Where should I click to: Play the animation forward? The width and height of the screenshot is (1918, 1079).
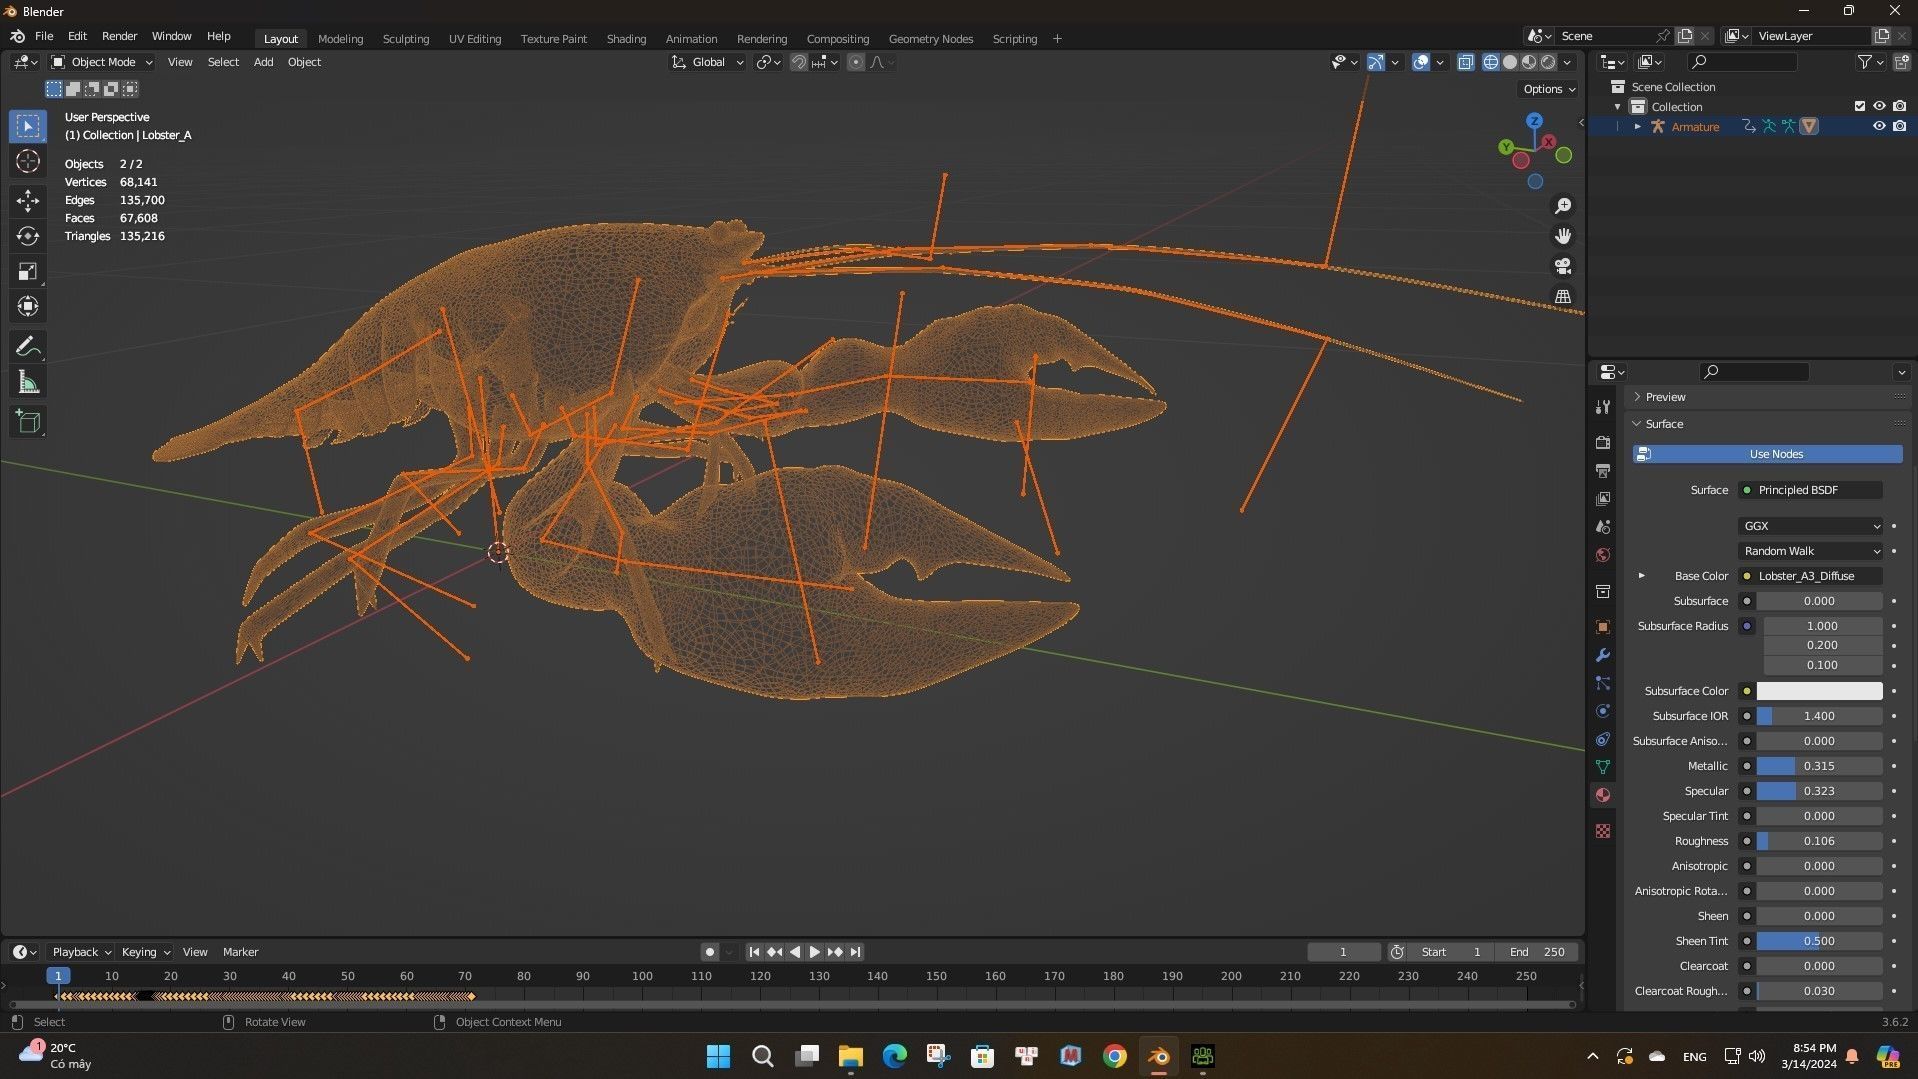point(814,952)
